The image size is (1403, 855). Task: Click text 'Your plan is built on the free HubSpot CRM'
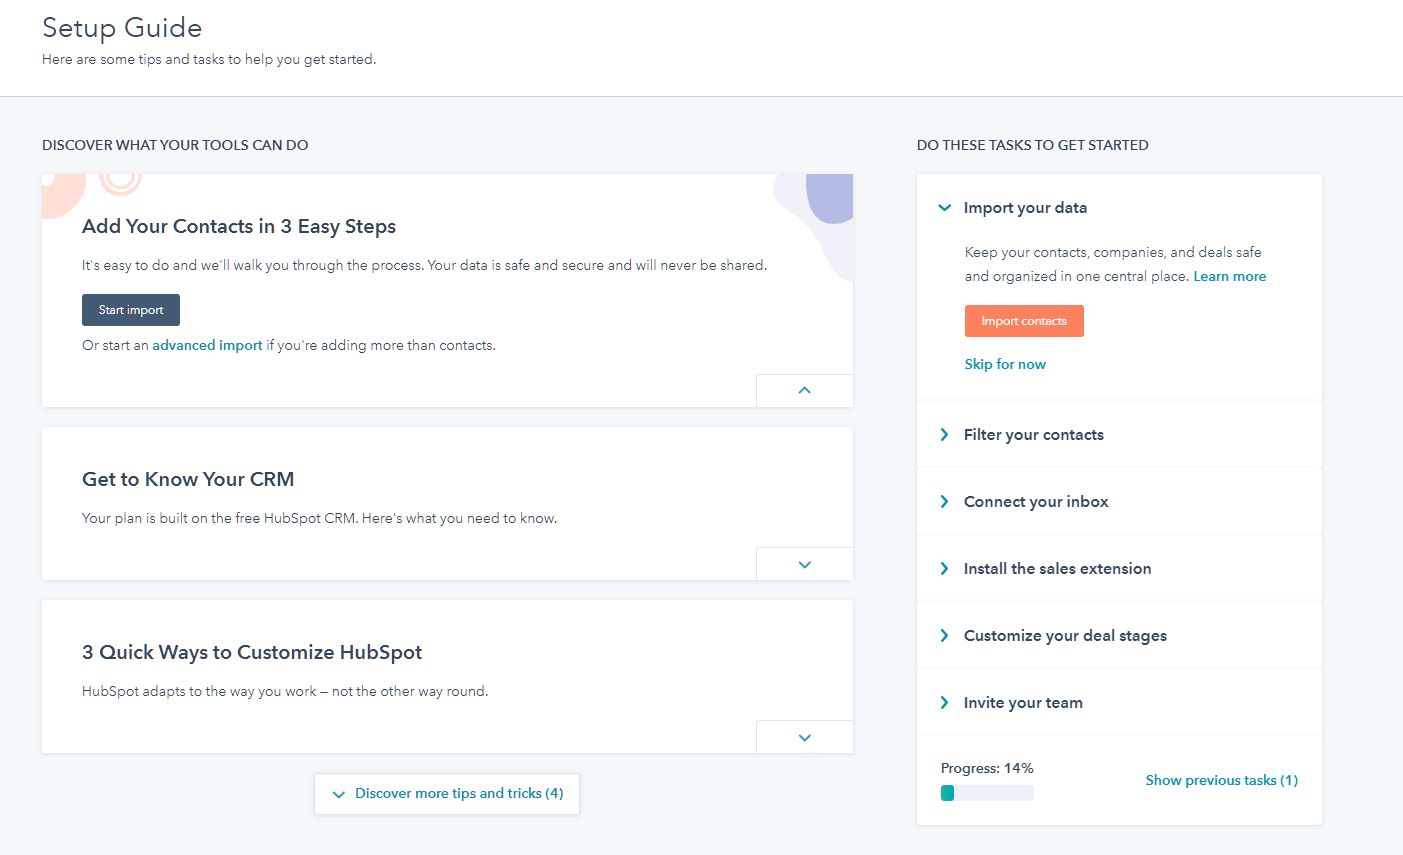[219, 518]
